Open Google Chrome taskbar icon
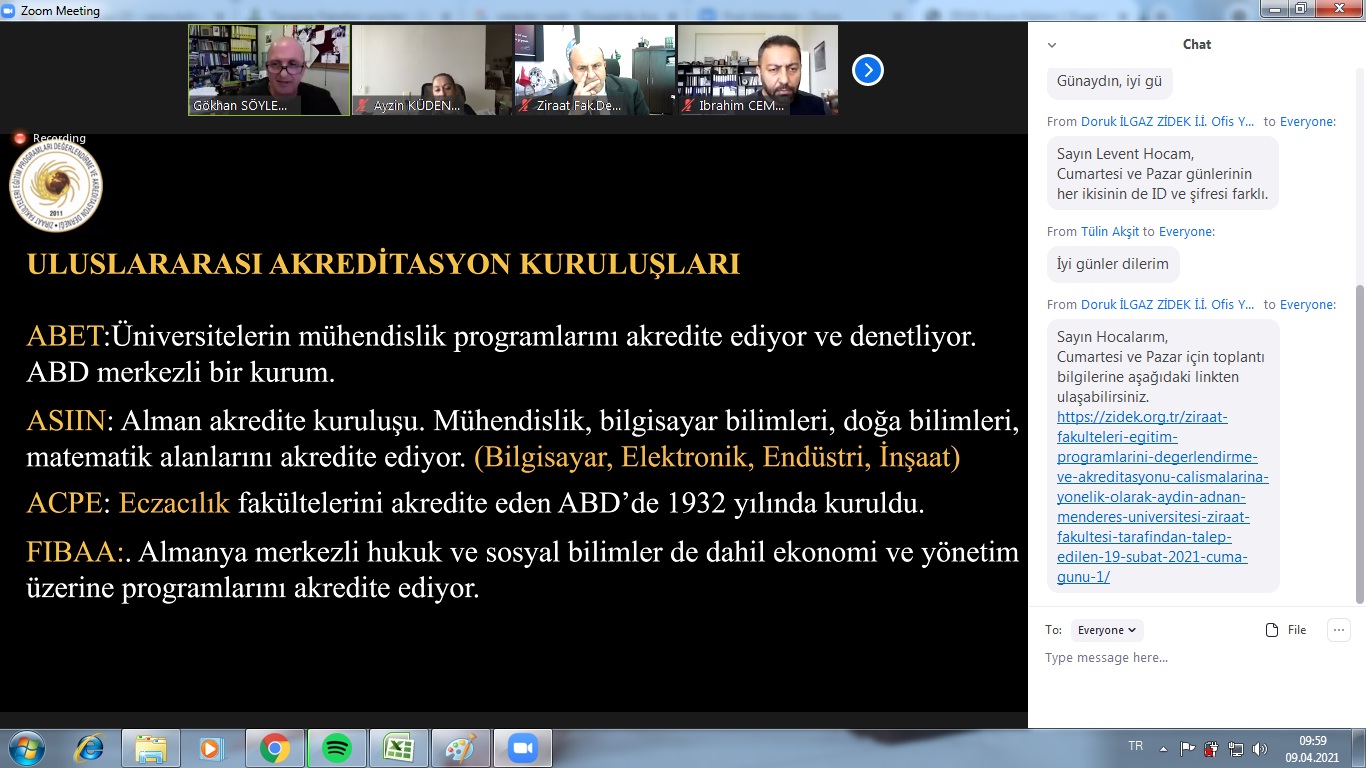1366x768 pixels. (x=274, y=748)
